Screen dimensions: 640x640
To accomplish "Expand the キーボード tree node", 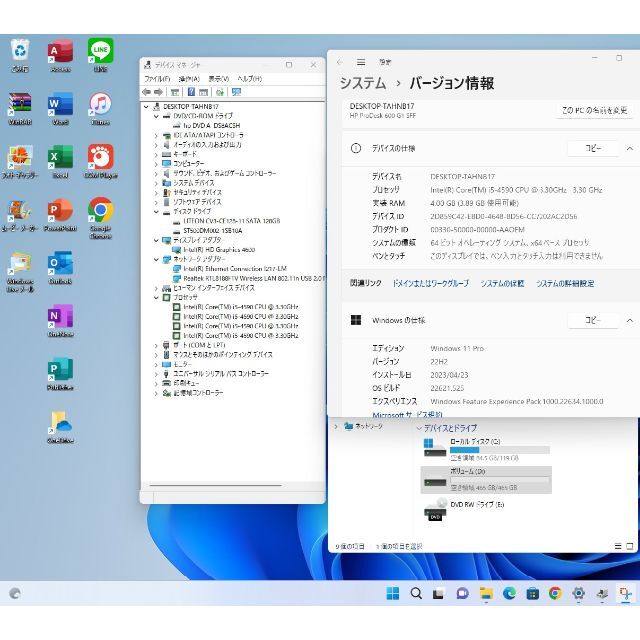I will coord(156,154).
